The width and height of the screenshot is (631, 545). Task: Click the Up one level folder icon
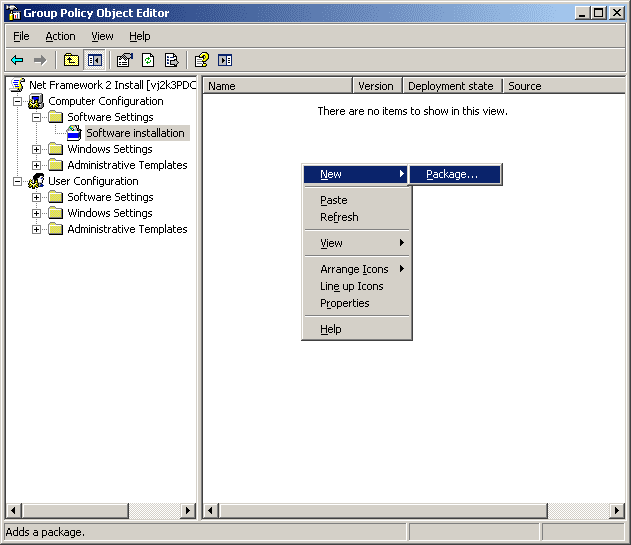pos(71,60)
